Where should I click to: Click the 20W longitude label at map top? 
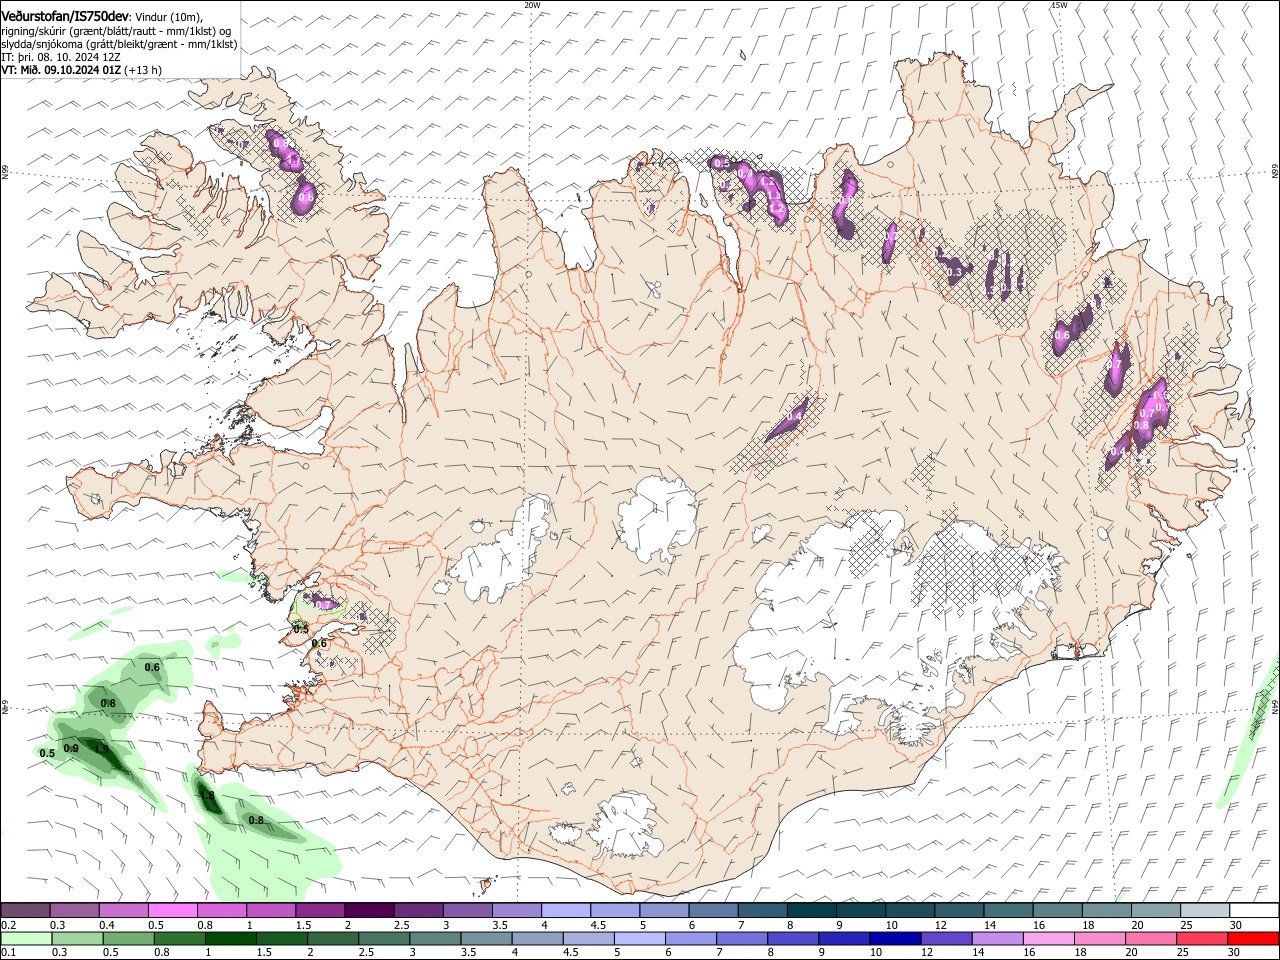coord(532,5)
